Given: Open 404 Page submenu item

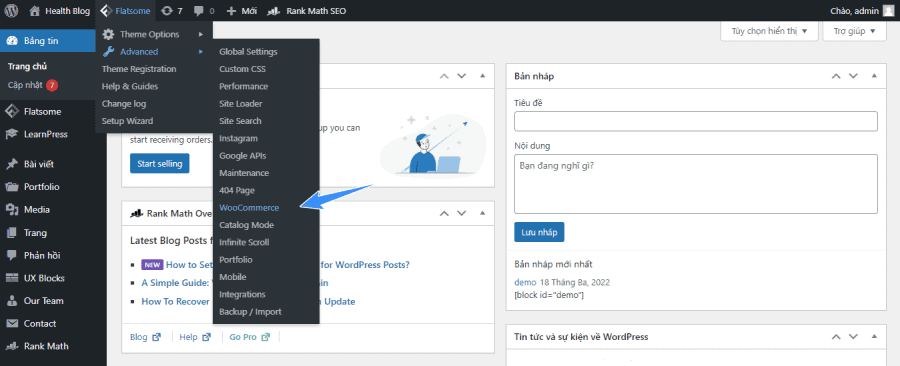Looking at the screenshot, I should (x=236, y=190).
